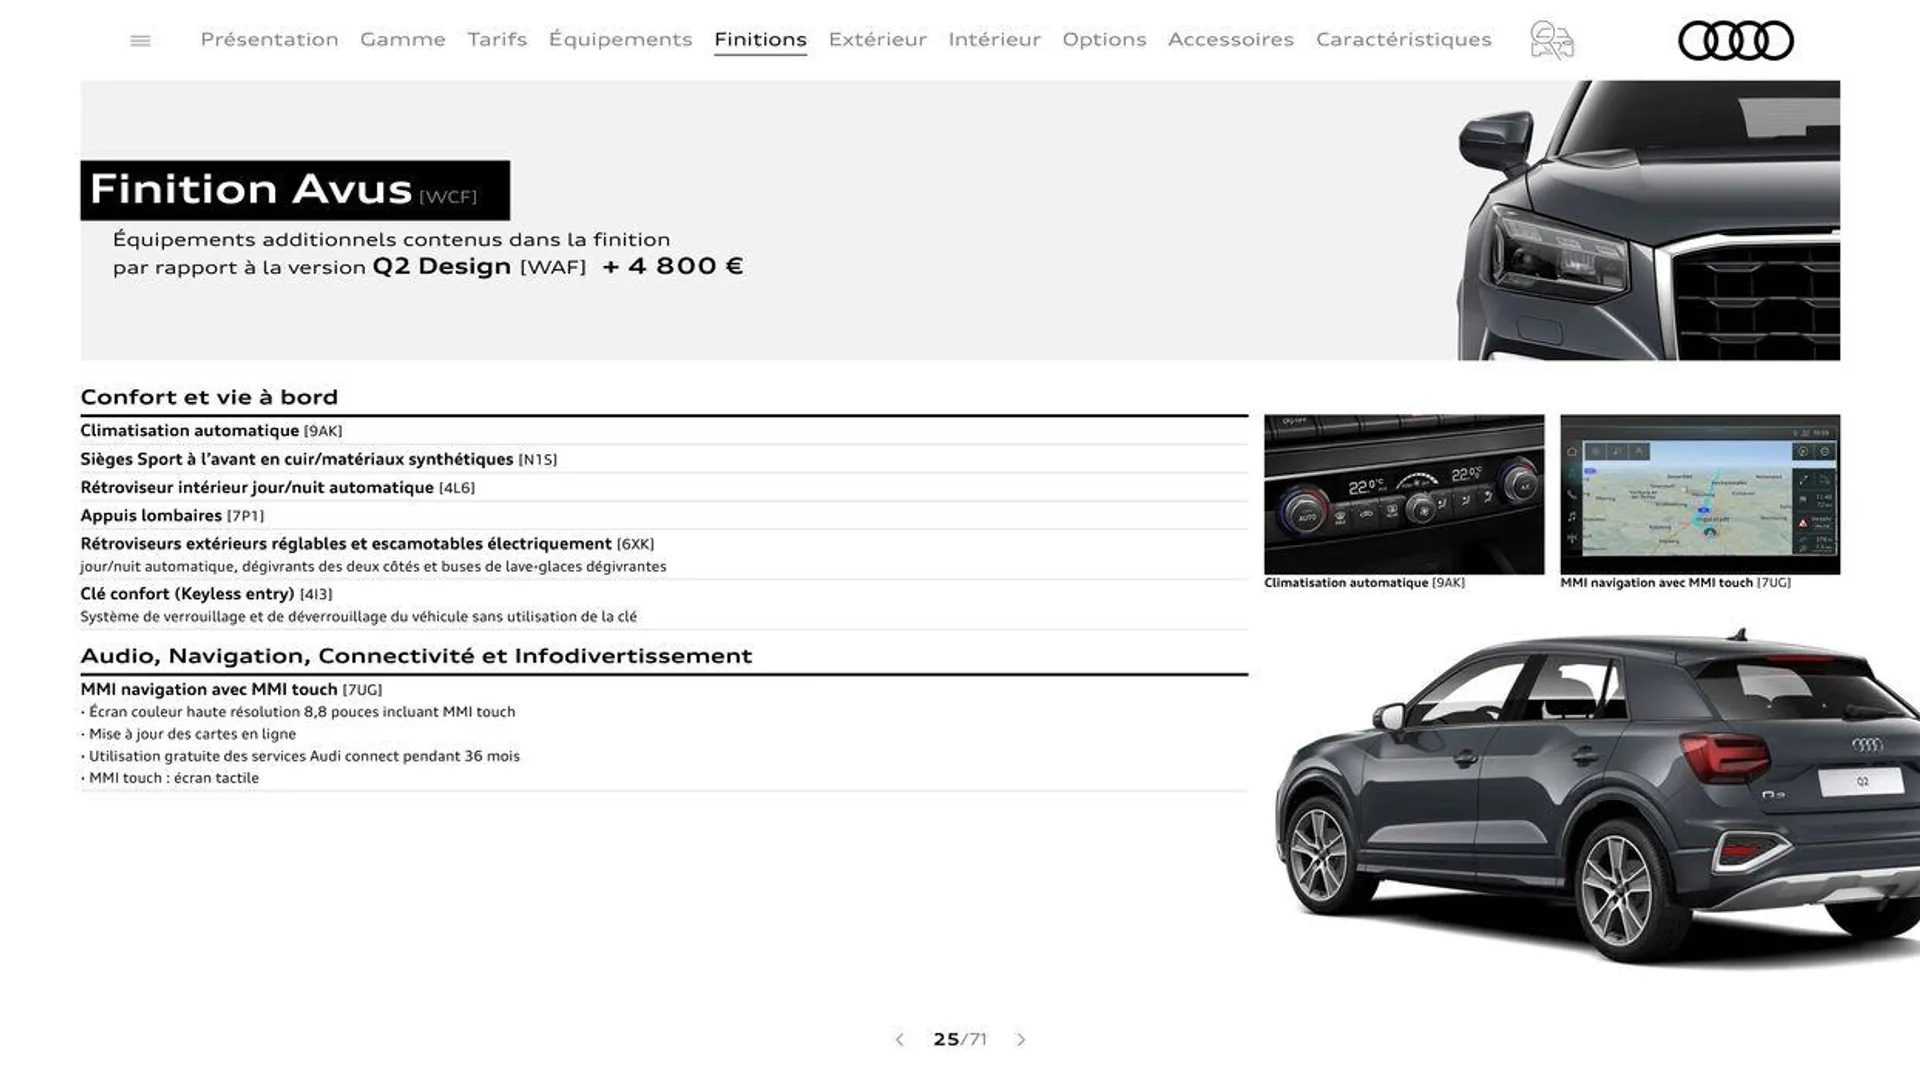
Task: Open the Accessoires tab
Action: pyautogui.click(x=1231, y=40)
